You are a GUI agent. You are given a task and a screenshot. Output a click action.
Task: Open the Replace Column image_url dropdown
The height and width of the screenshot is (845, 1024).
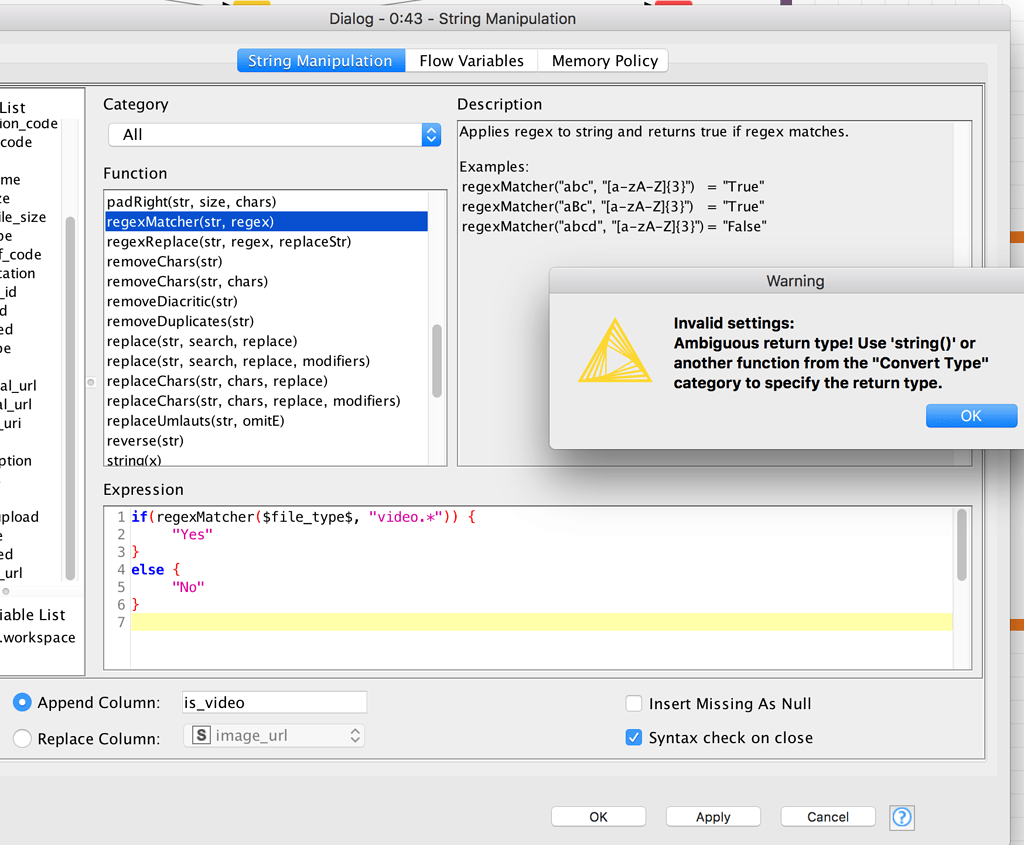pyautogui.click(x=274, y=735)
